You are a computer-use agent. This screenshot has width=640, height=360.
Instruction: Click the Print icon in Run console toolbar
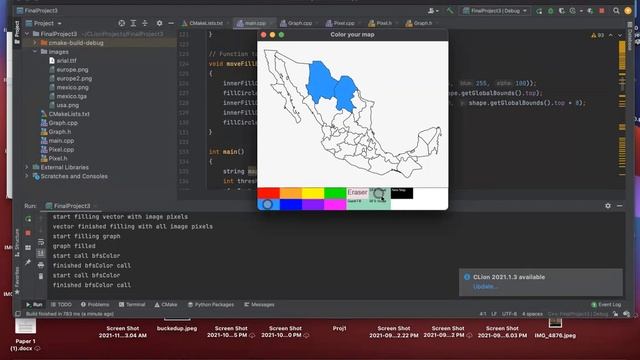point(41,265)
